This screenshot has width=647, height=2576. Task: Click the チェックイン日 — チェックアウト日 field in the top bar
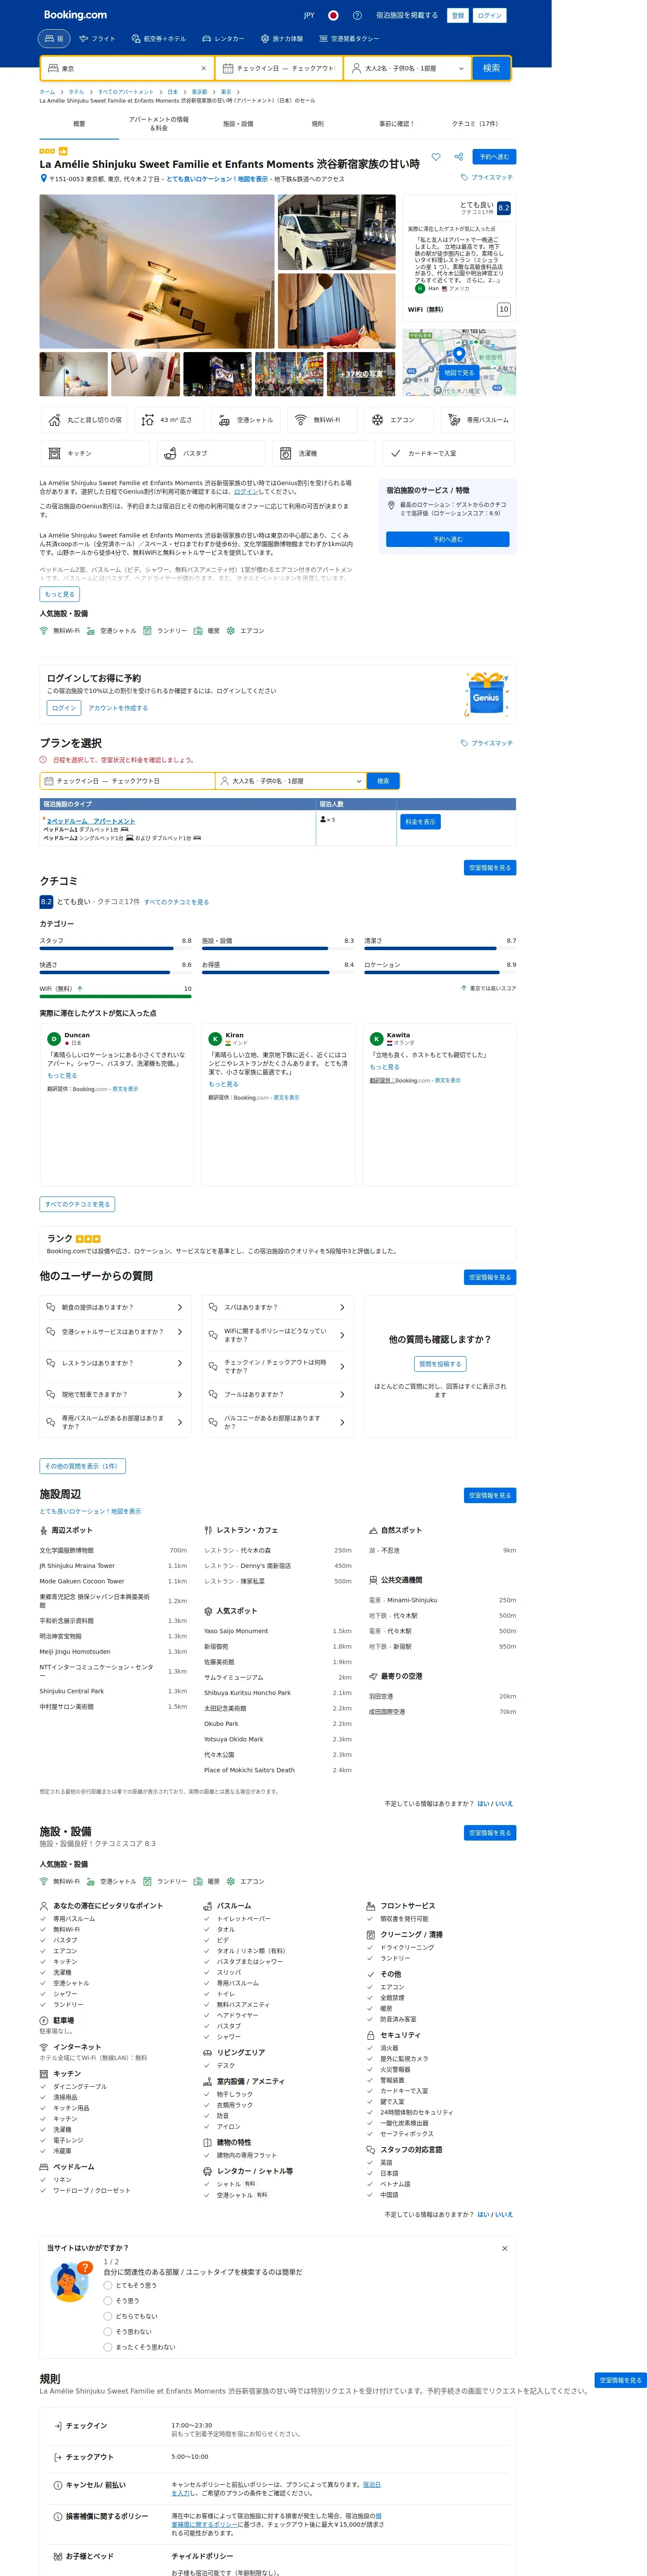(x=278, y=68)
